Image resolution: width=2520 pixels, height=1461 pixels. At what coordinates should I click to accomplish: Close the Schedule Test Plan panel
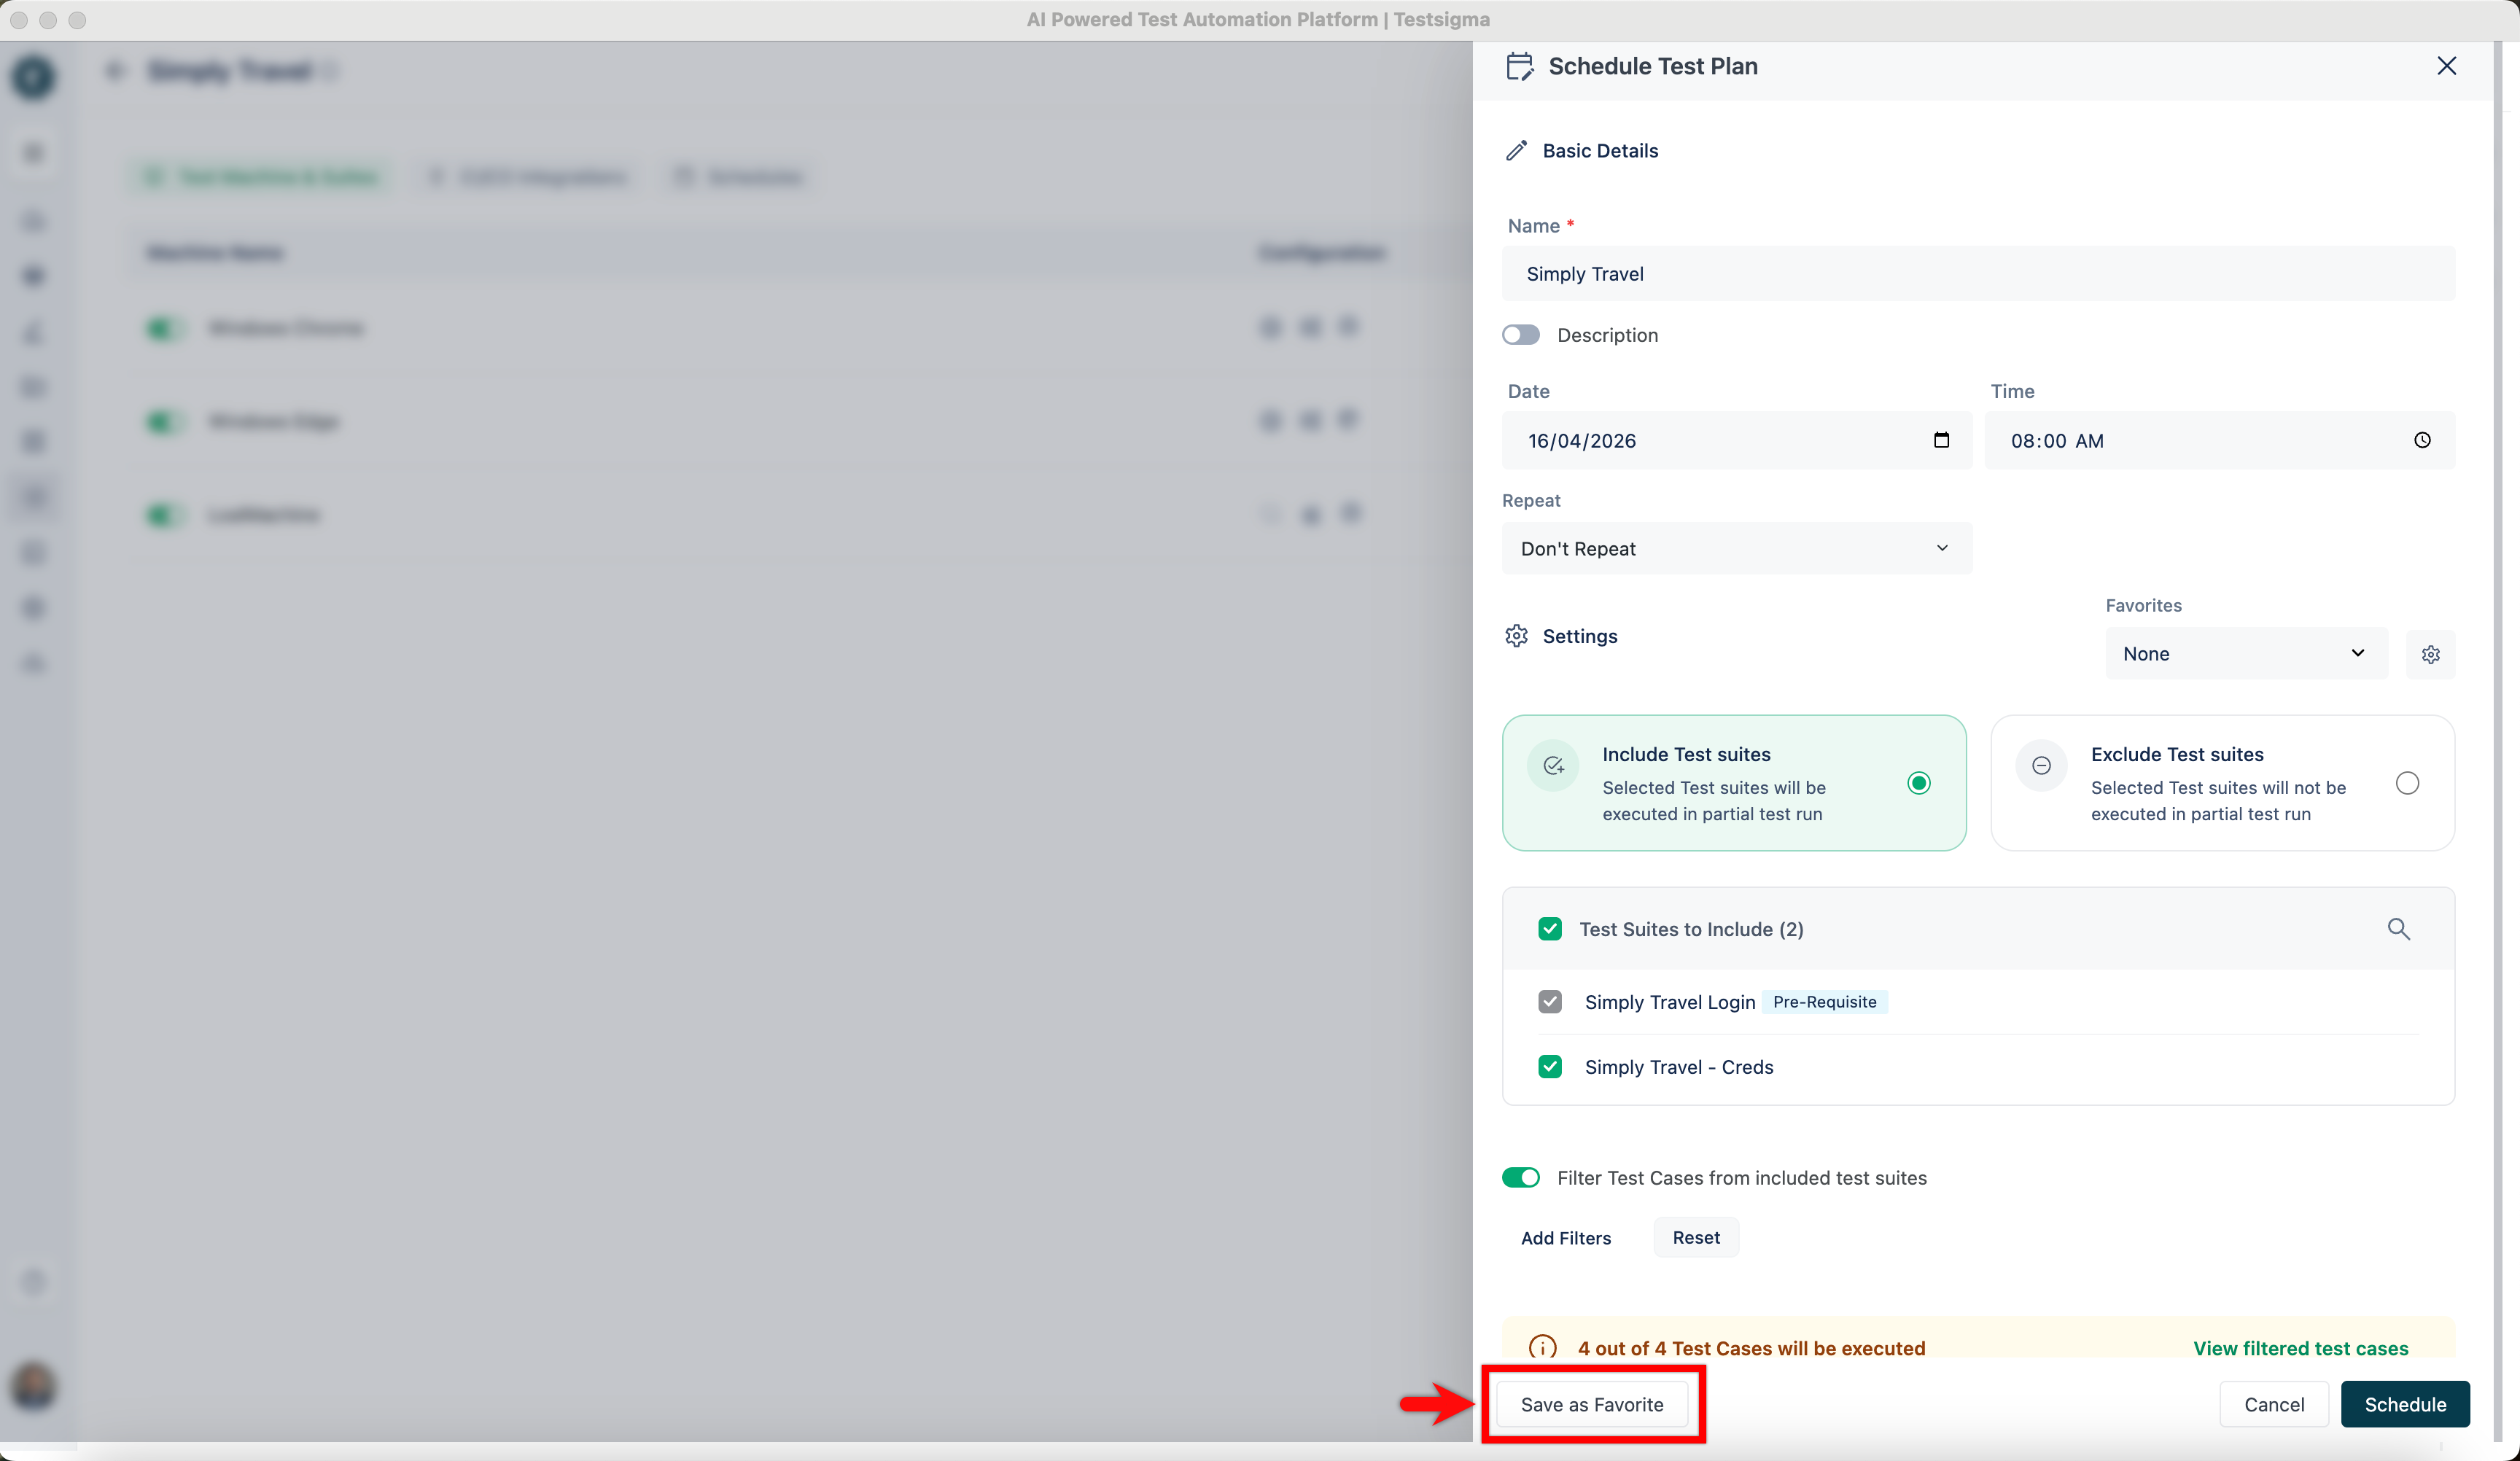point(2446,66)
